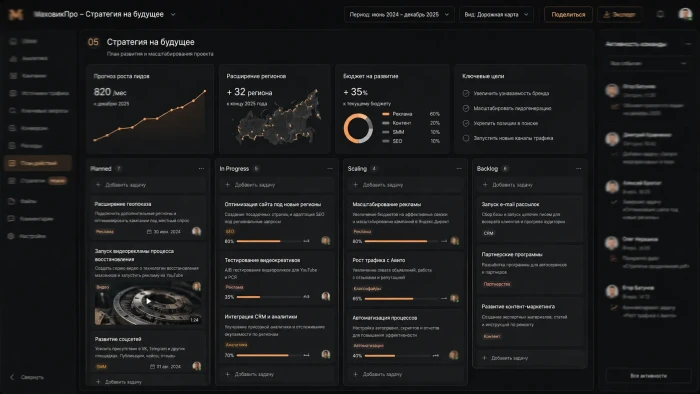
Task: Open the activity filter Все события dropdown
Action: coord(648,63)
